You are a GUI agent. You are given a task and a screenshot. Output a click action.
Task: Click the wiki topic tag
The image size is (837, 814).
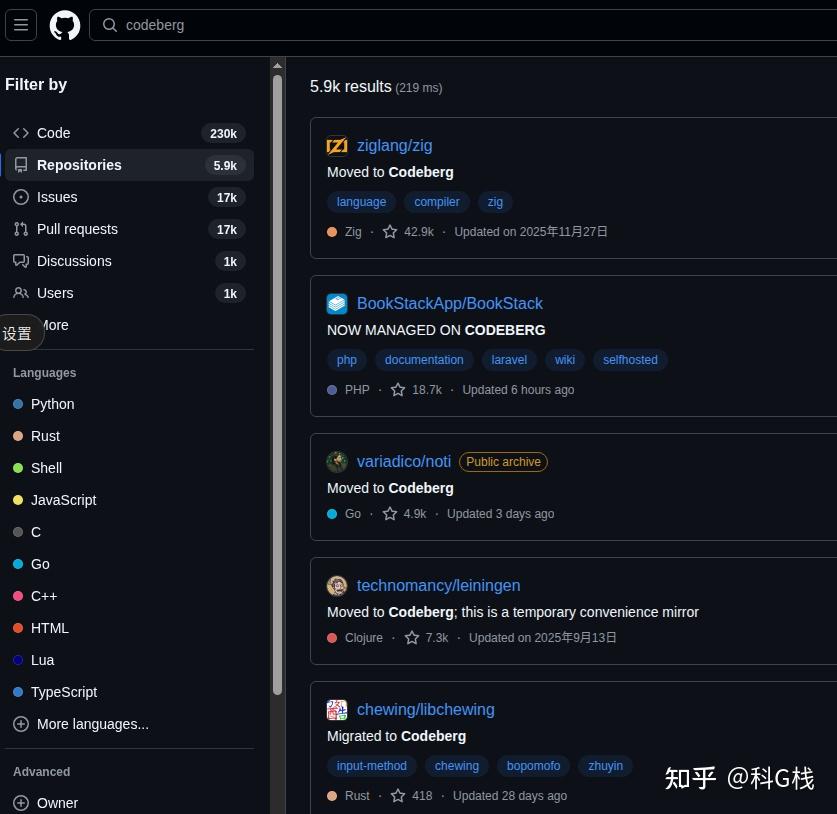click(x=565, y=360)
